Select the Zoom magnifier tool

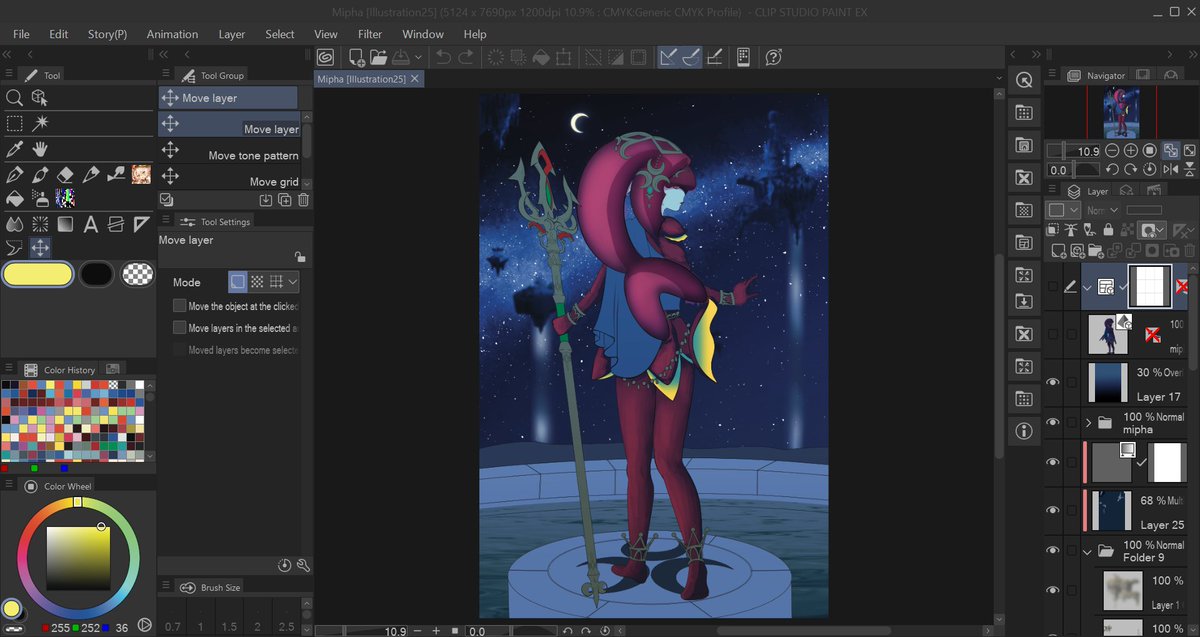click(x=14, y=98)
